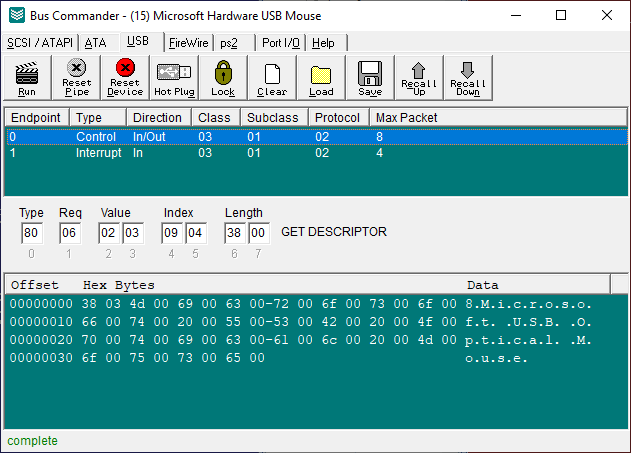The width and height of the screenshot is (631, 453).
Task: Click the Lock padlock icon
Action: [x=222, y=78]
